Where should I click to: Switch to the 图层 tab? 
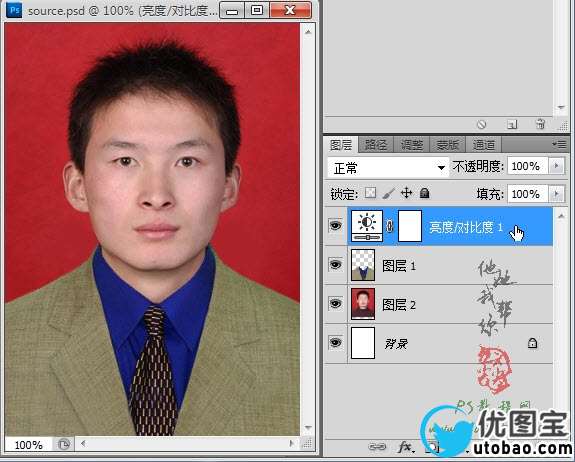(341, 145)
